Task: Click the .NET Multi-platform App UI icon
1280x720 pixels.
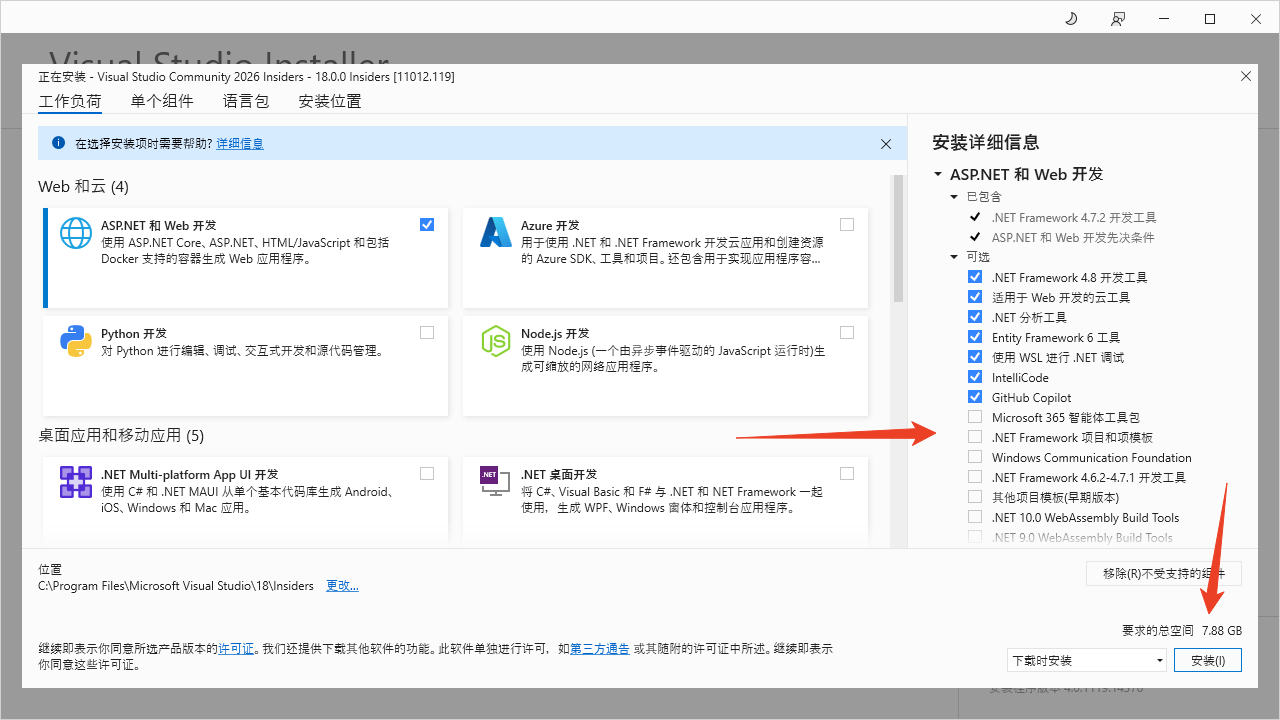Action: pyautogui.click(x=76, y=482)
